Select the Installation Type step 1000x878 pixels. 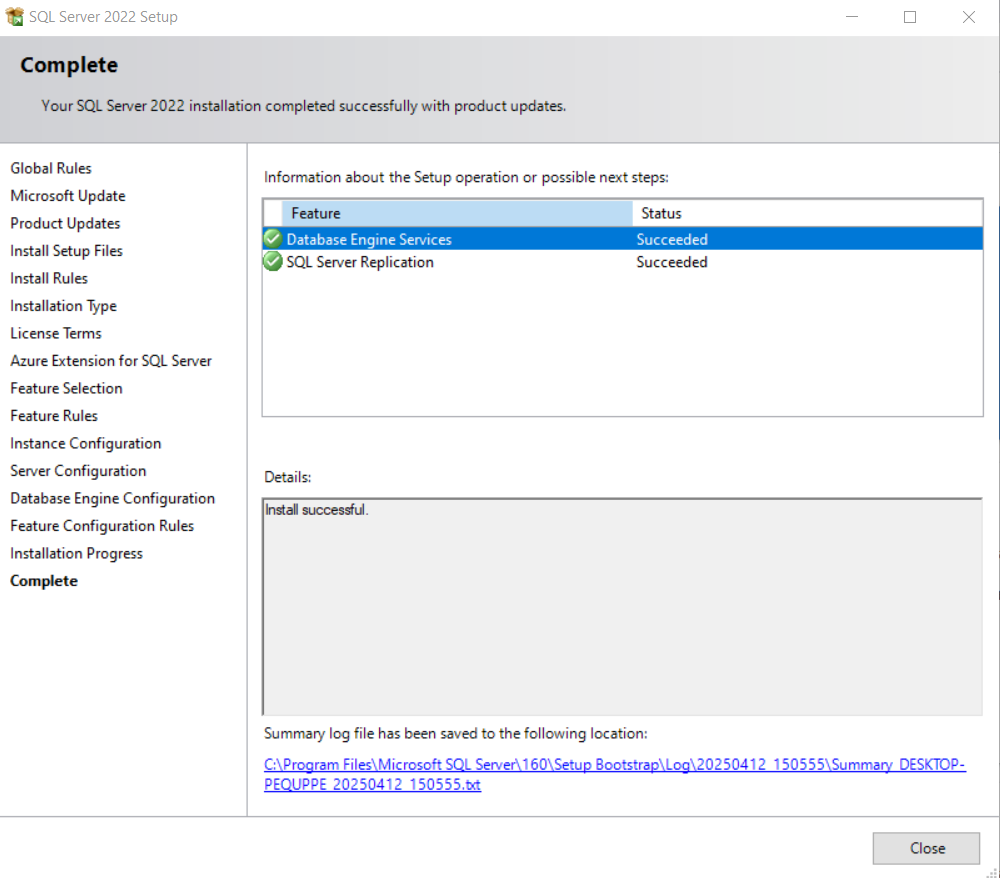pos(64,306)
